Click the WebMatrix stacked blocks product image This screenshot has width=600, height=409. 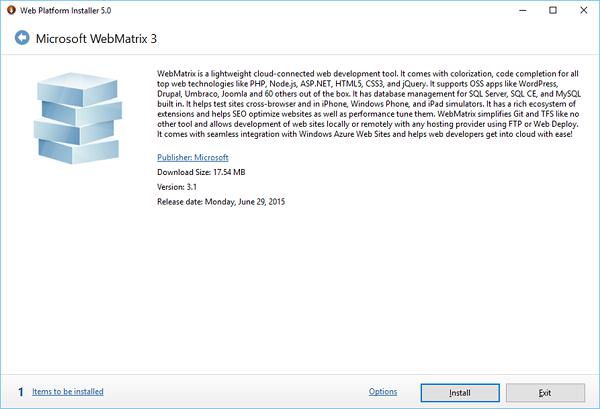tap(78, 118)
